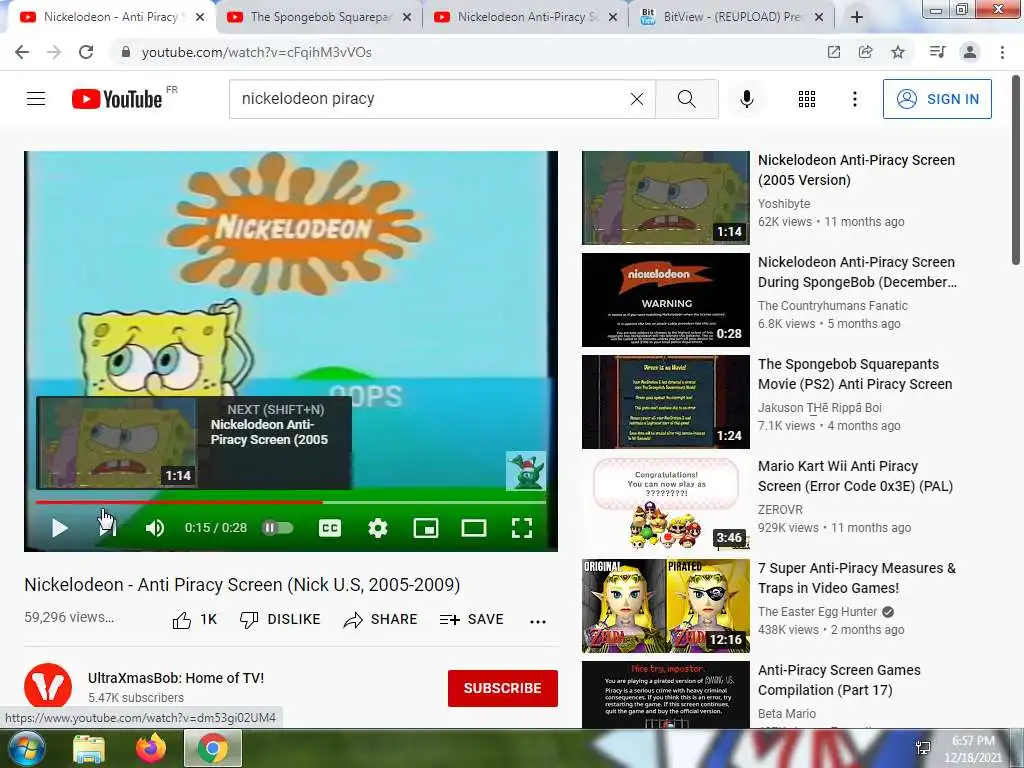This screenshot has height=768, width=1024.
Task: Skip to the next video
Action: (108, 528)
